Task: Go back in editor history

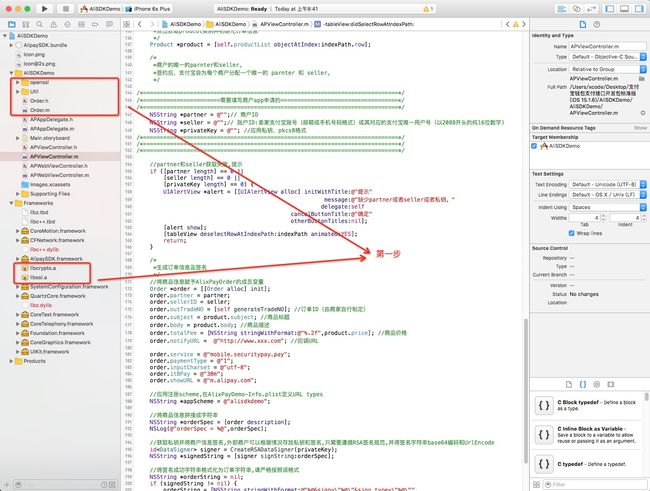Action: (140, 24)
